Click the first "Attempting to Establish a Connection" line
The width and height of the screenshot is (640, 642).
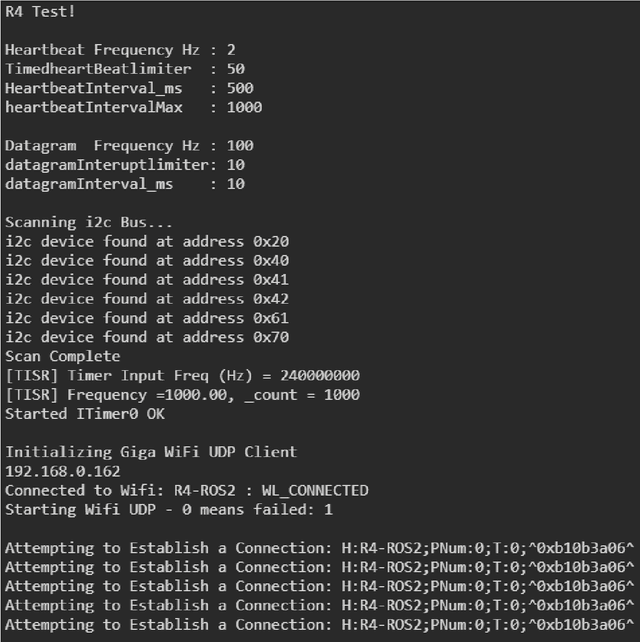[x=320, y=548]
